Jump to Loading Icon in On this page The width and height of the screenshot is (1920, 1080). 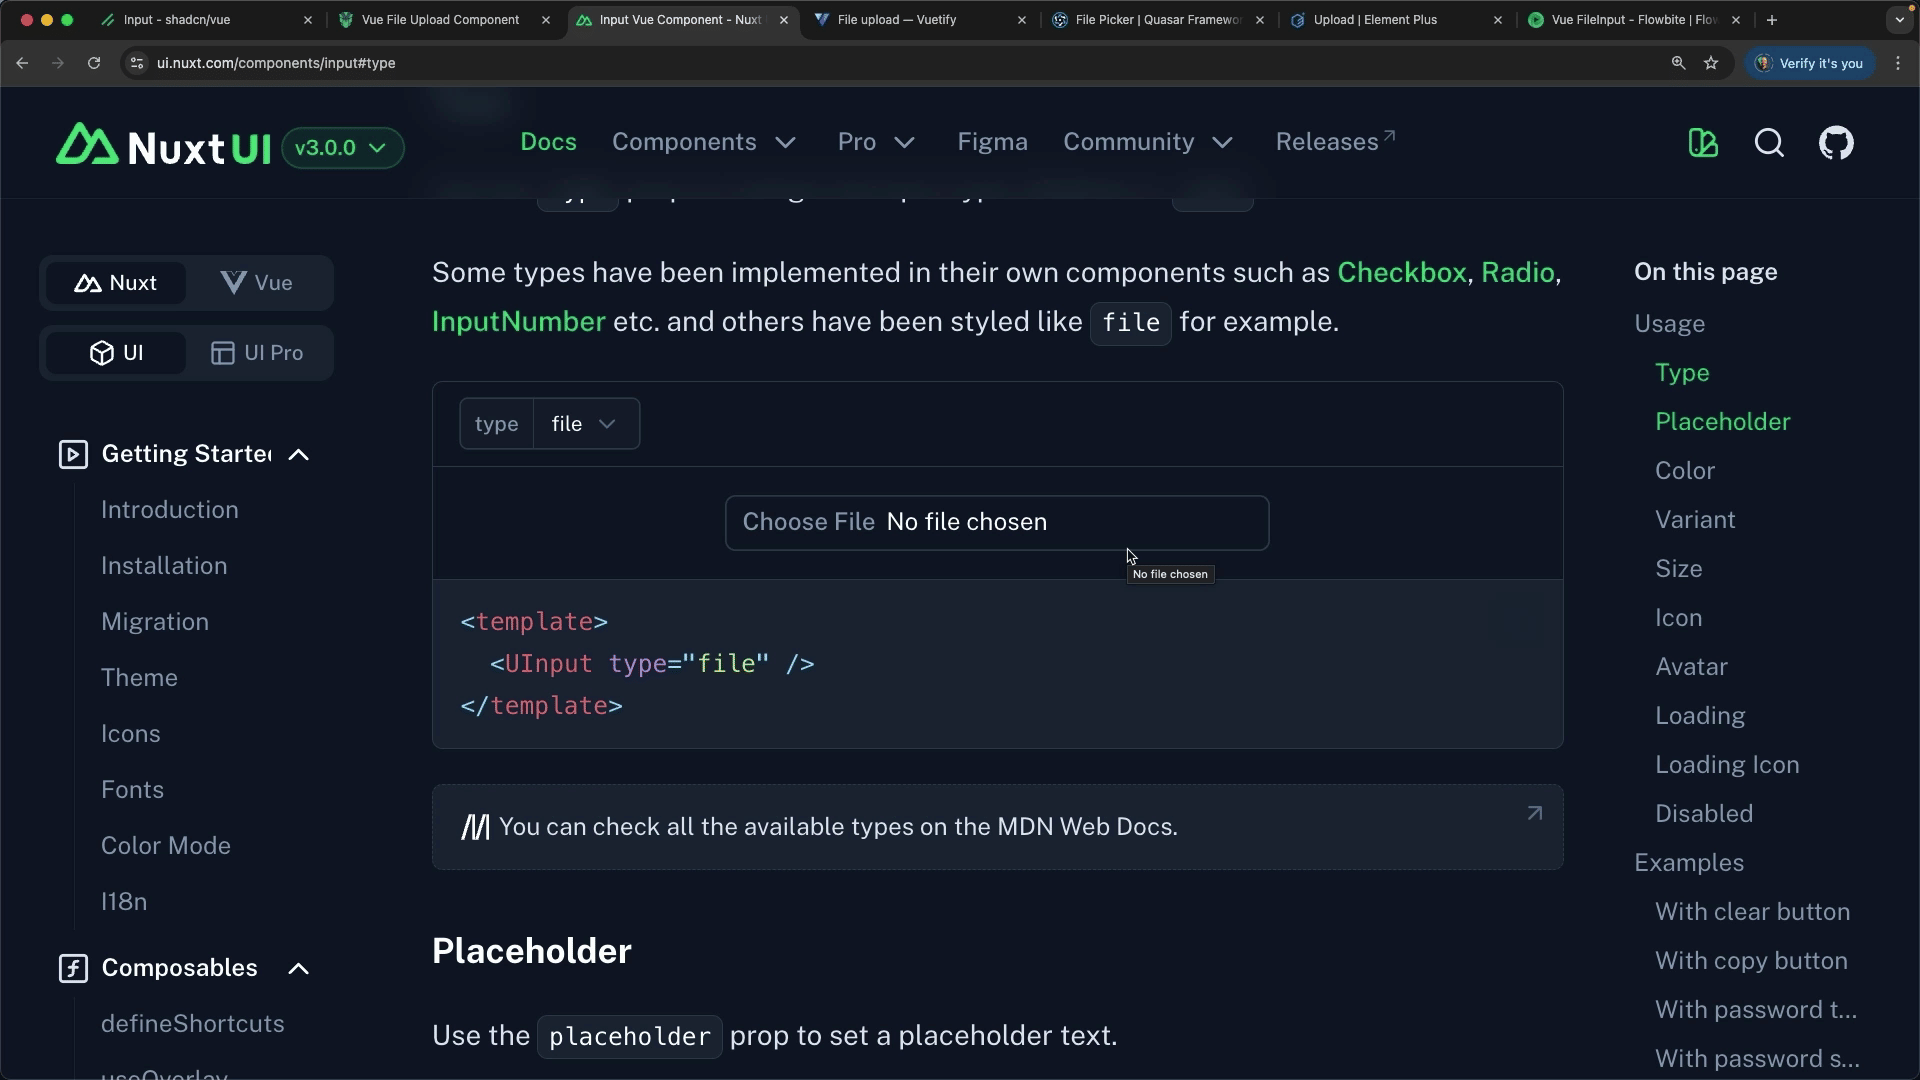(1727, 765)
